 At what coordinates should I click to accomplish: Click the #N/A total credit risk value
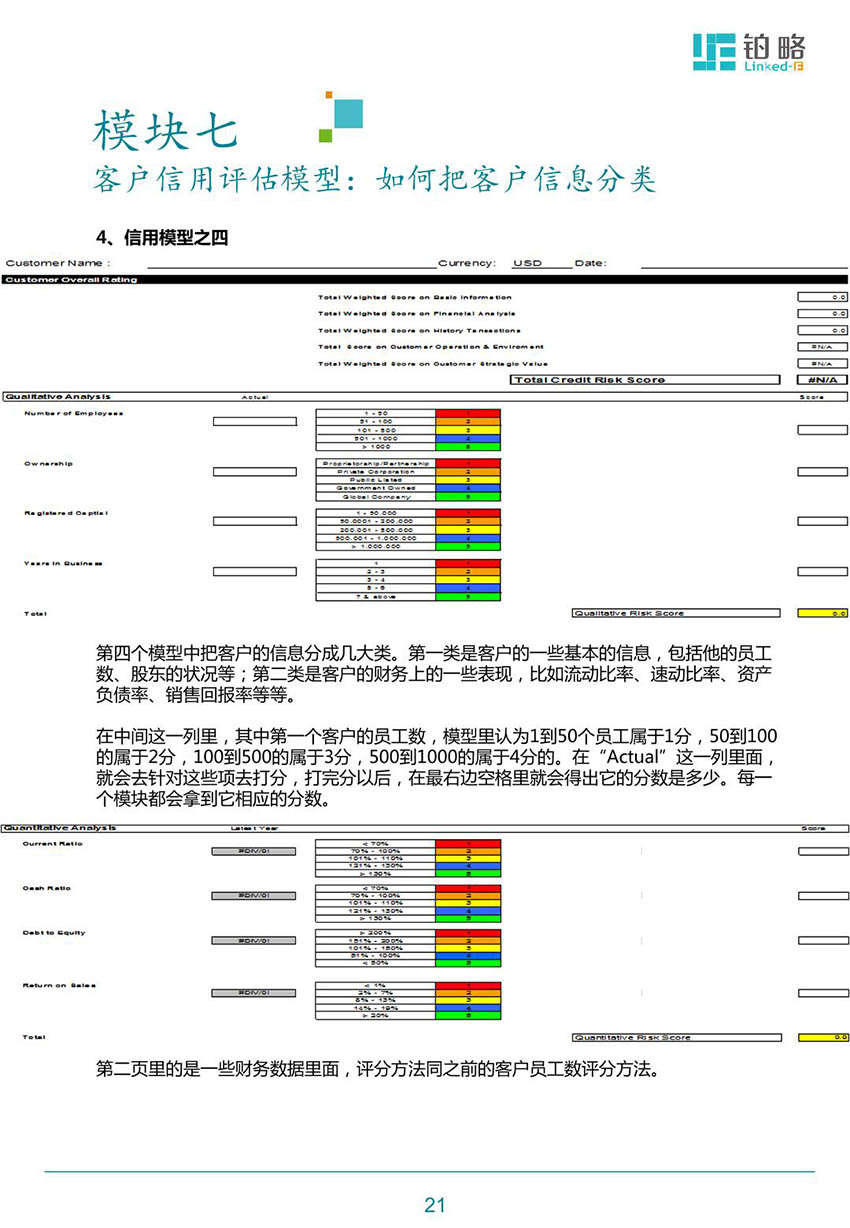tap(822, 380)
